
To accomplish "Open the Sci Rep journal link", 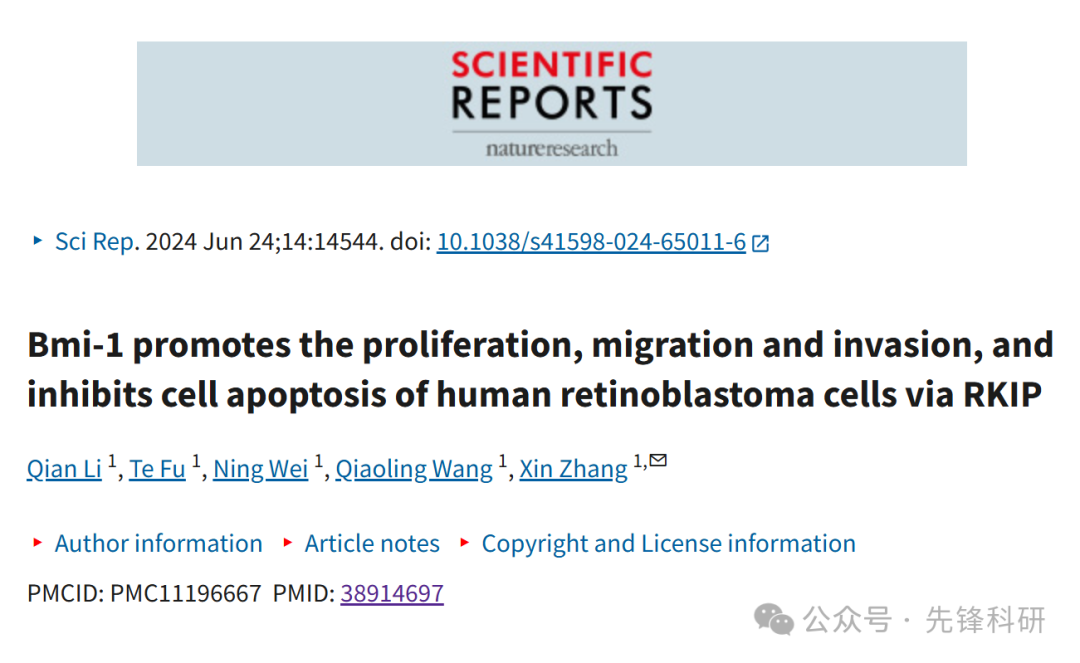I will [x=95, y=242].
